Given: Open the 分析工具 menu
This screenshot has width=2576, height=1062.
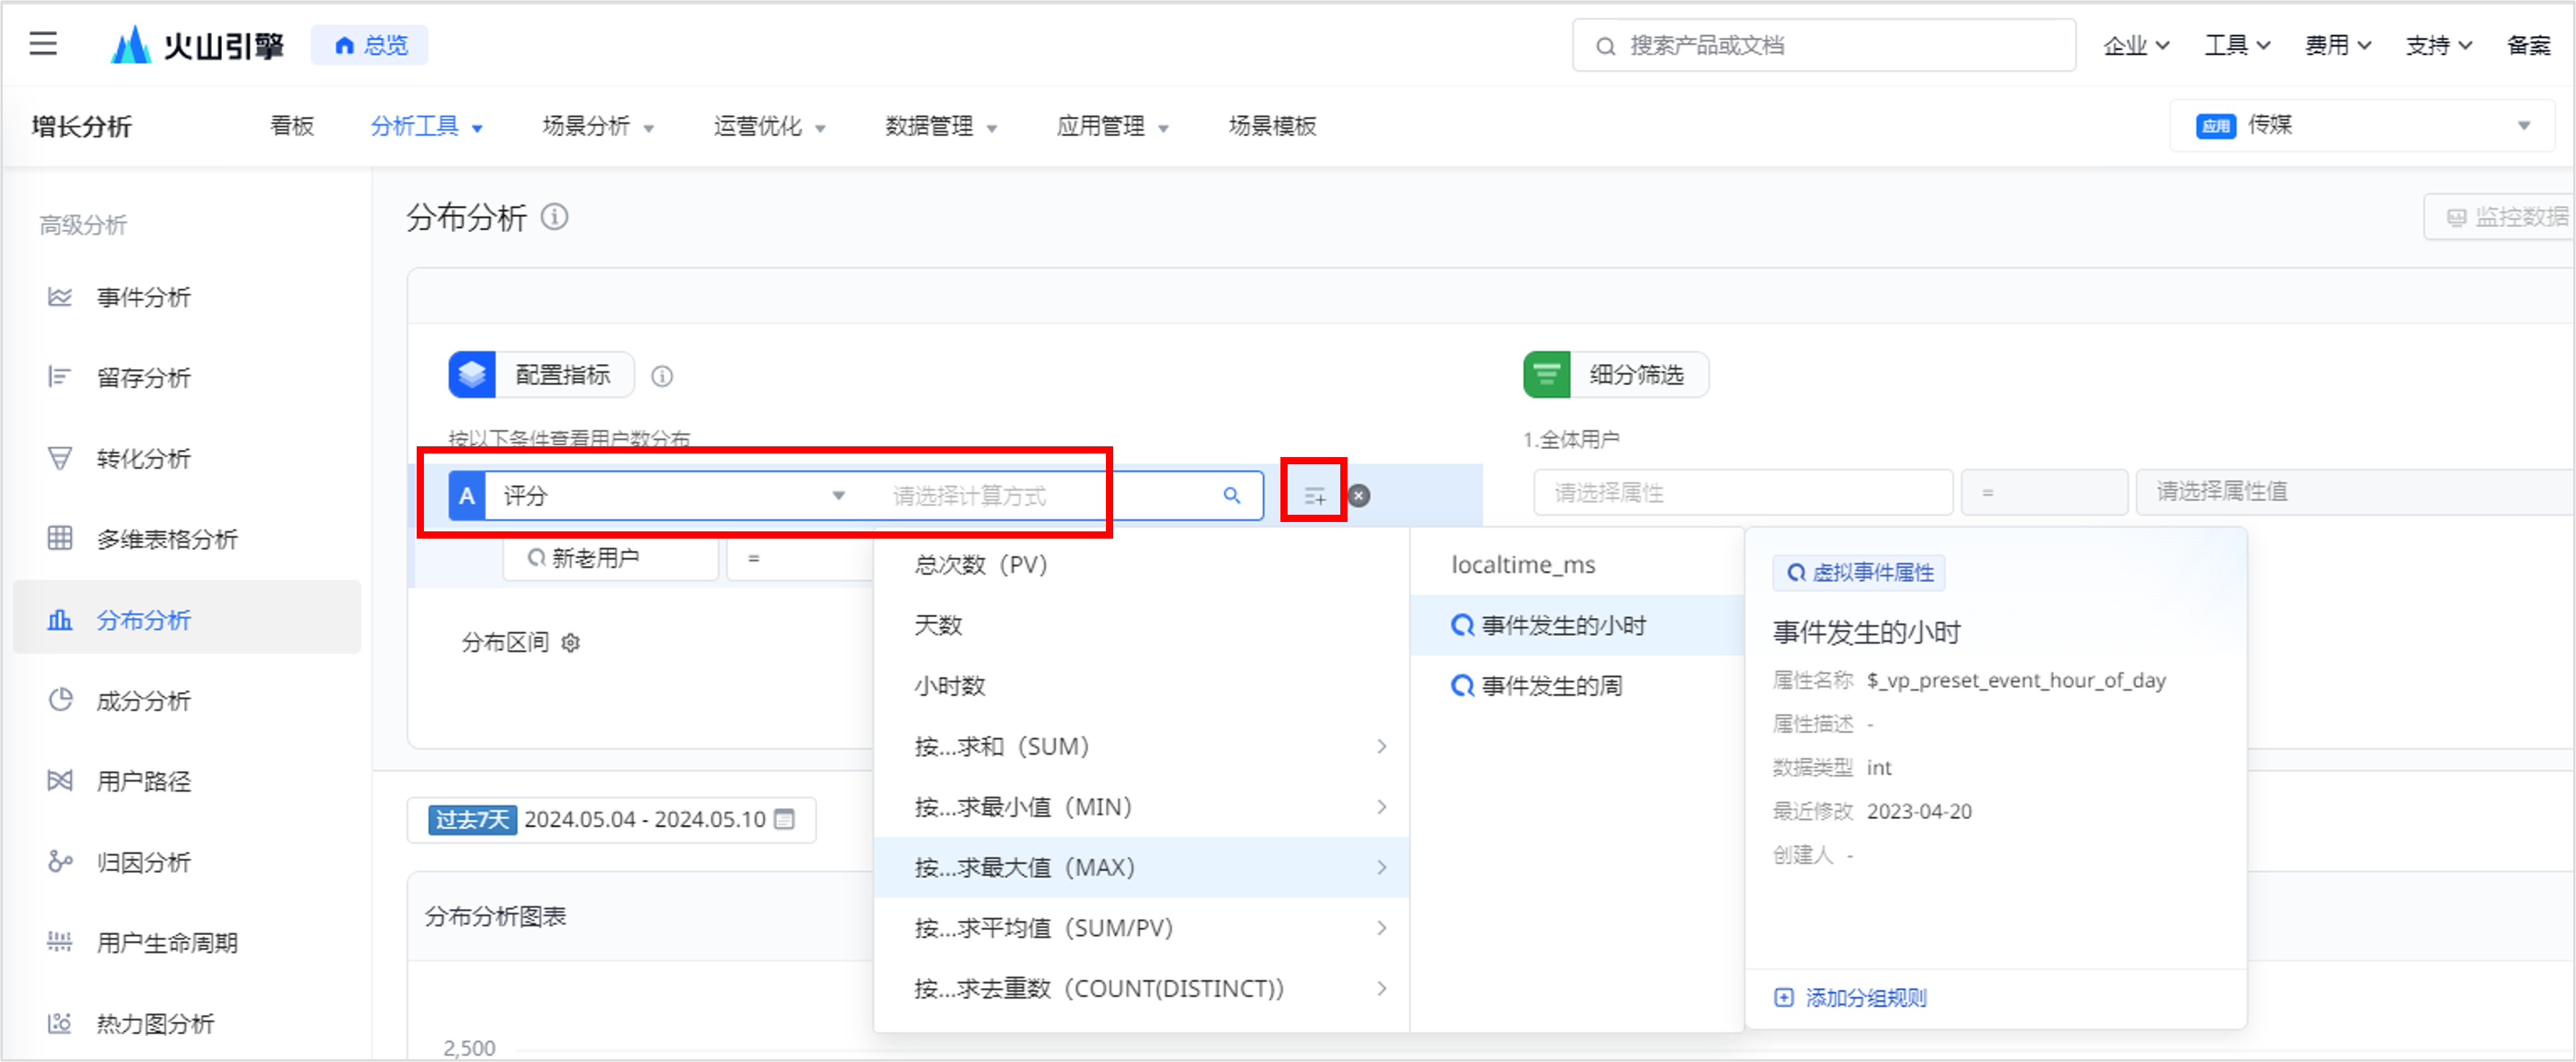Looking at the screenshot, I should click(426, 126).
